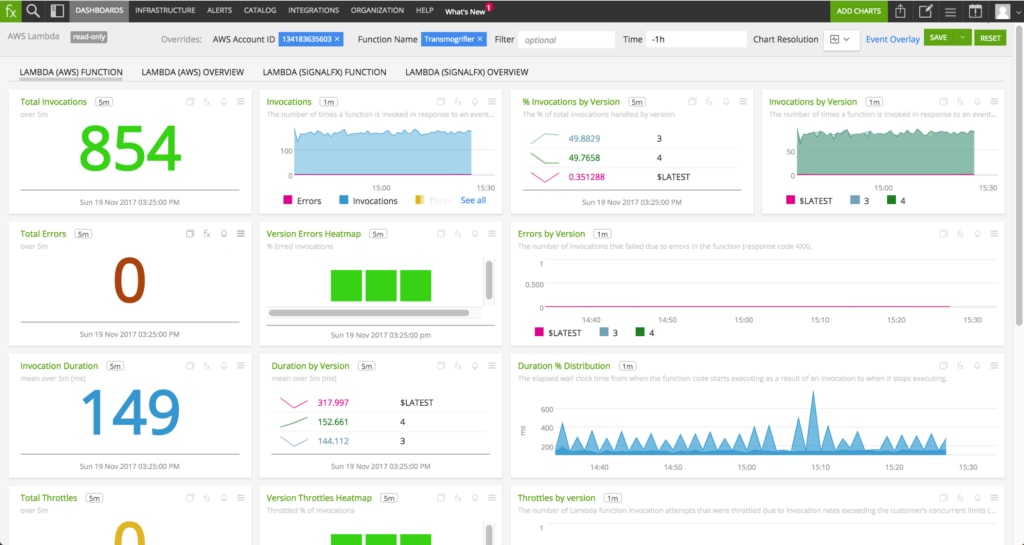Switch to LAMBDA (AWS) OVERVIEW tab

click(x=193, y=72)
